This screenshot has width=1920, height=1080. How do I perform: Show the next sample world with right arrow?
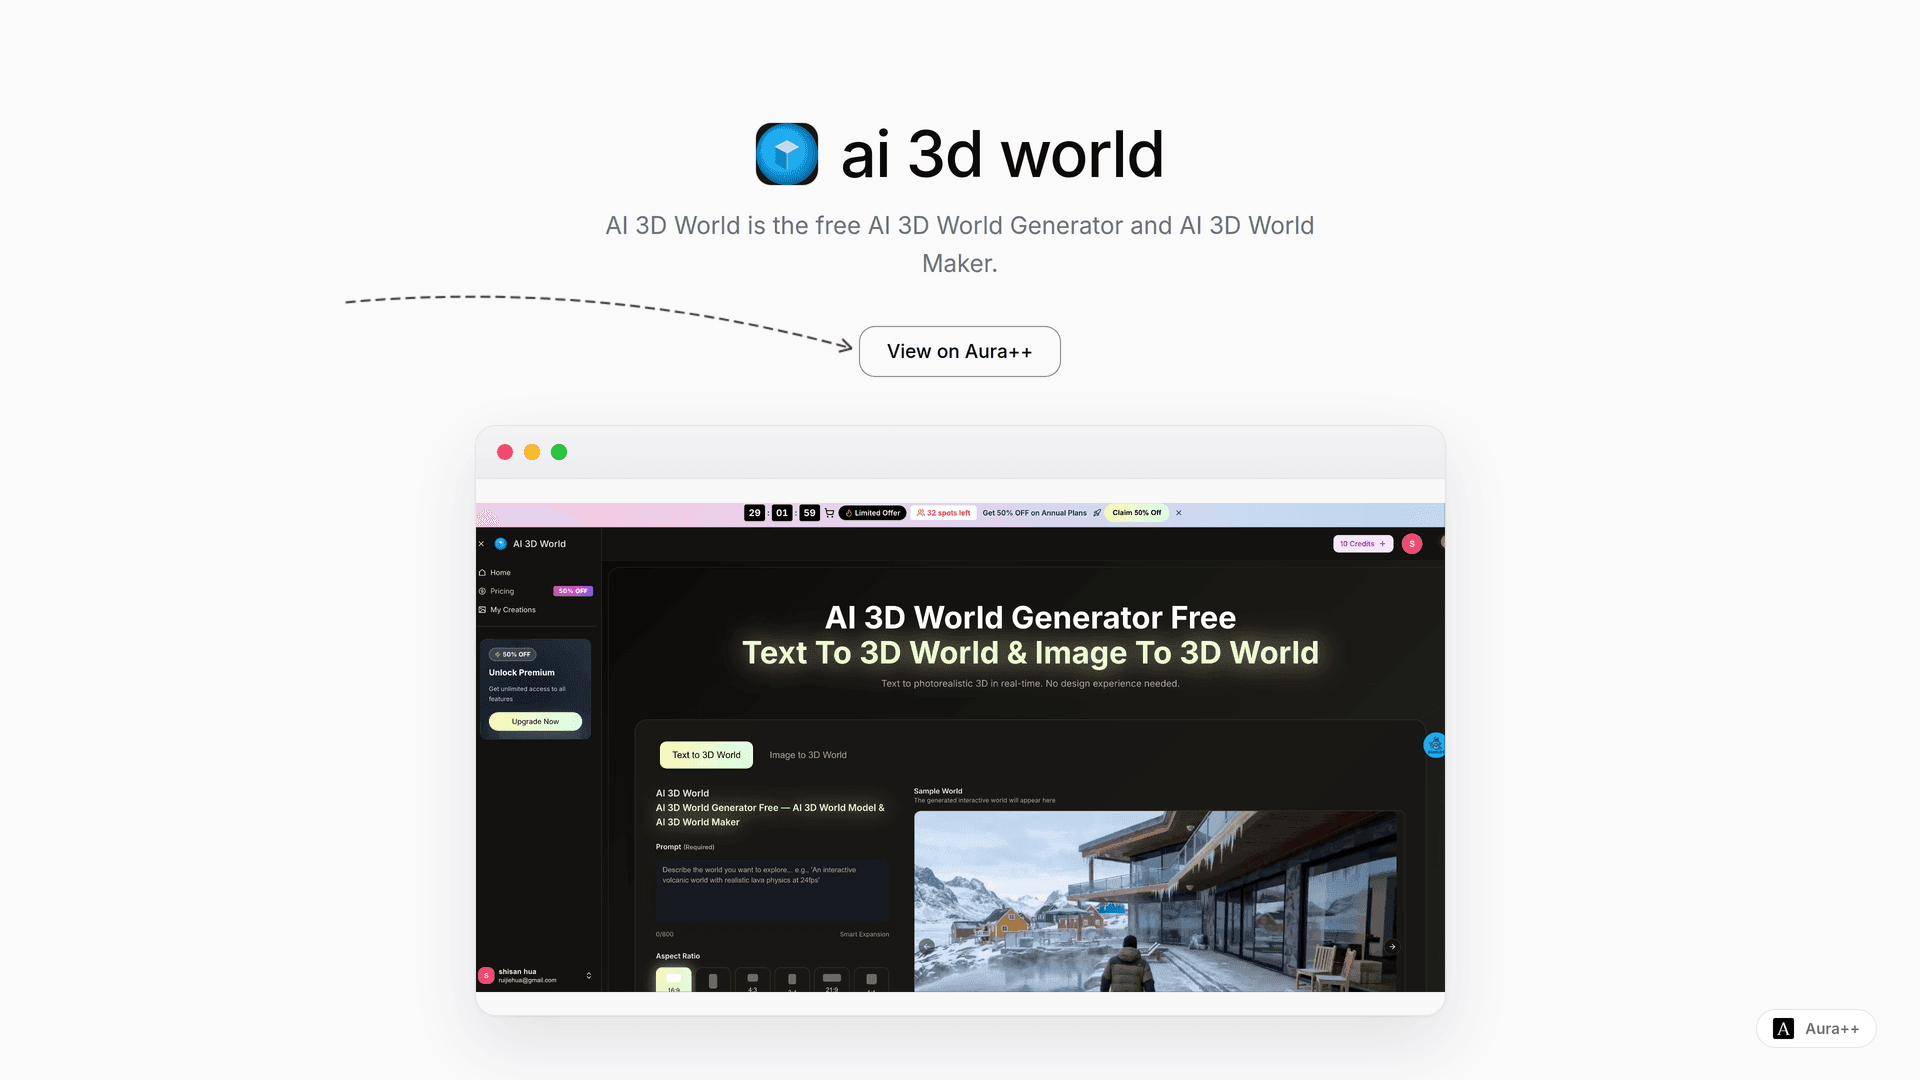coord(1392,946)
